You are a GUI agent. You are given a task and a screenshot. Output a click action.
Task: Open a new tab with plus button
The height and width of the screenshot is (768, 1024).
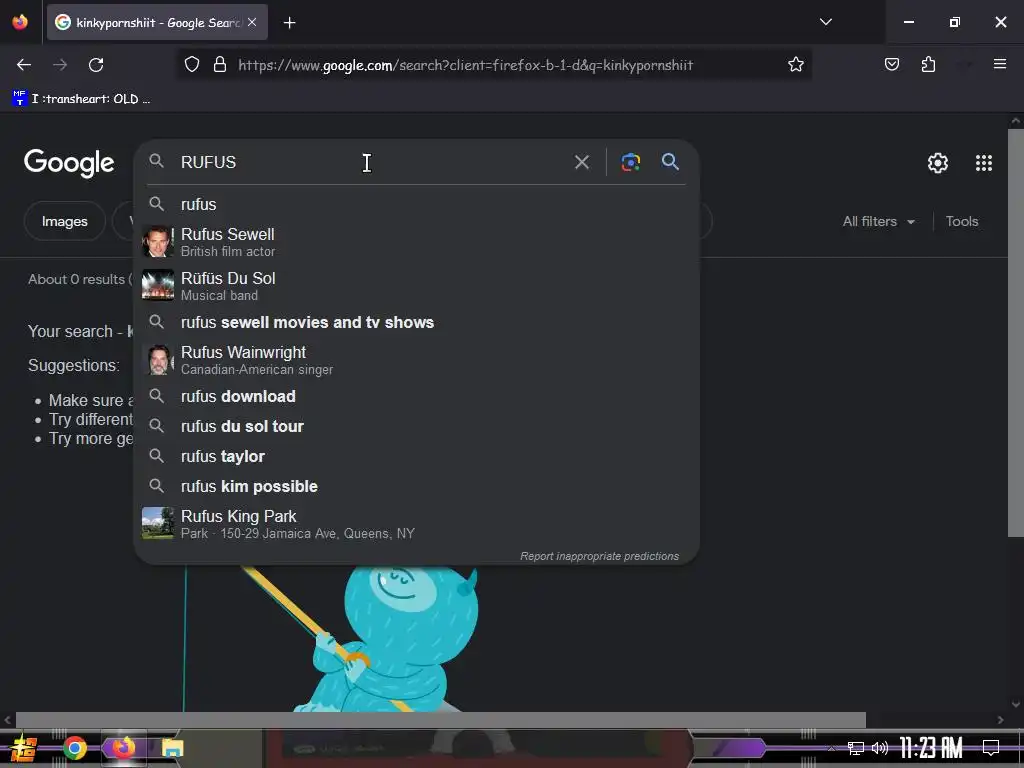coord(289,23)
